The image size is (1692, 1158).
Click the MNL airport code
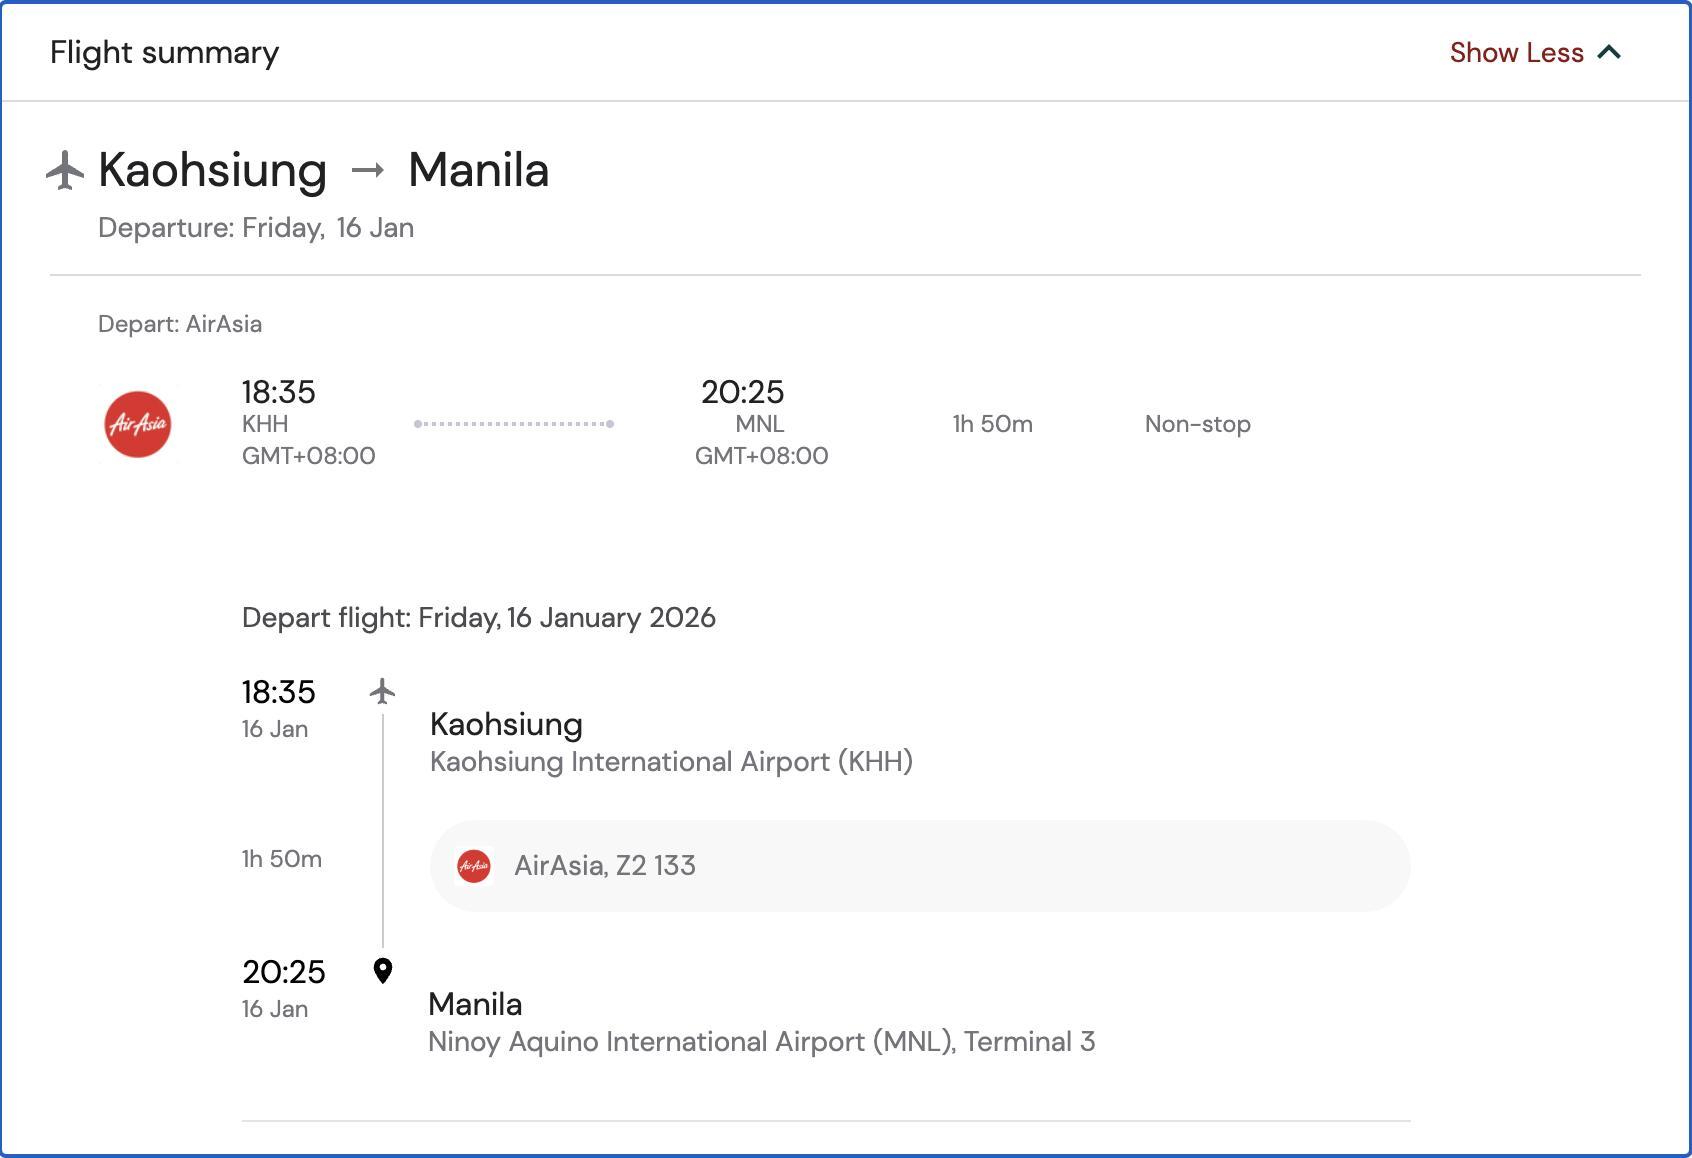click(x=760, y=424)
